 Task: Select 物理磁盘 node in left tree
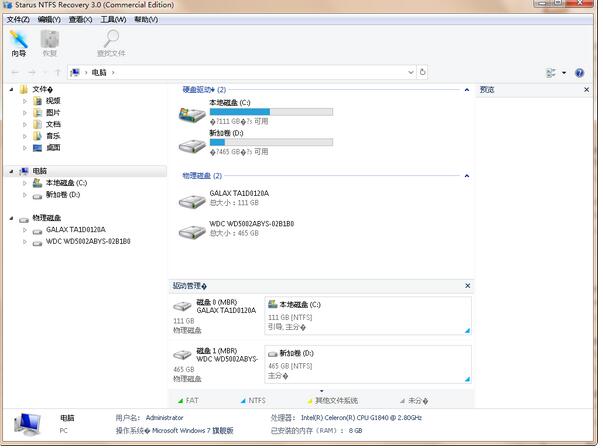pos(47,218)
